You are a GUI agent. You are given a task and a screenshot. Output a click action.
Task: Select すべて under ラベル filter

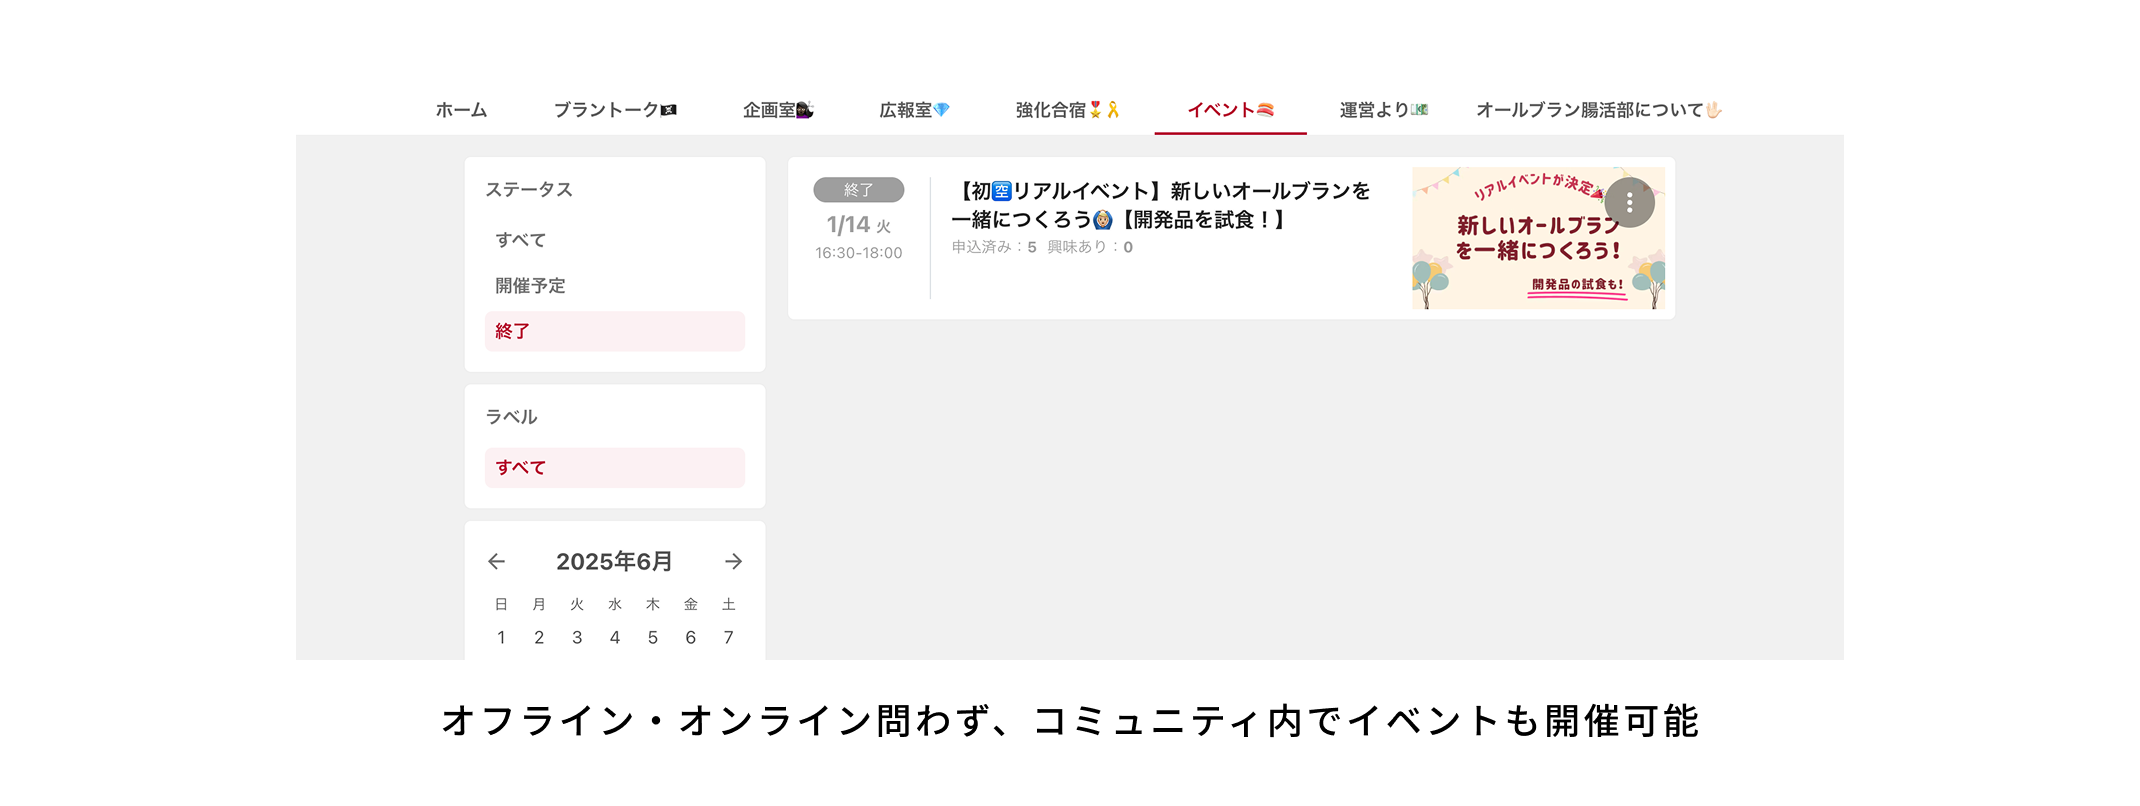(x=615, y=468)
